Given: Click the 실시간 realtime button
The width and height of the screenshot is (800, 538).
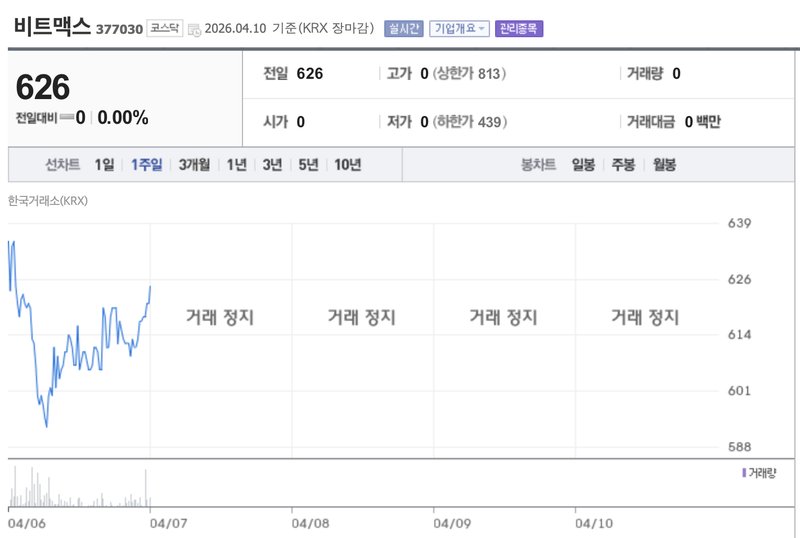Looking at the screenshot, I should click(404, 29).
